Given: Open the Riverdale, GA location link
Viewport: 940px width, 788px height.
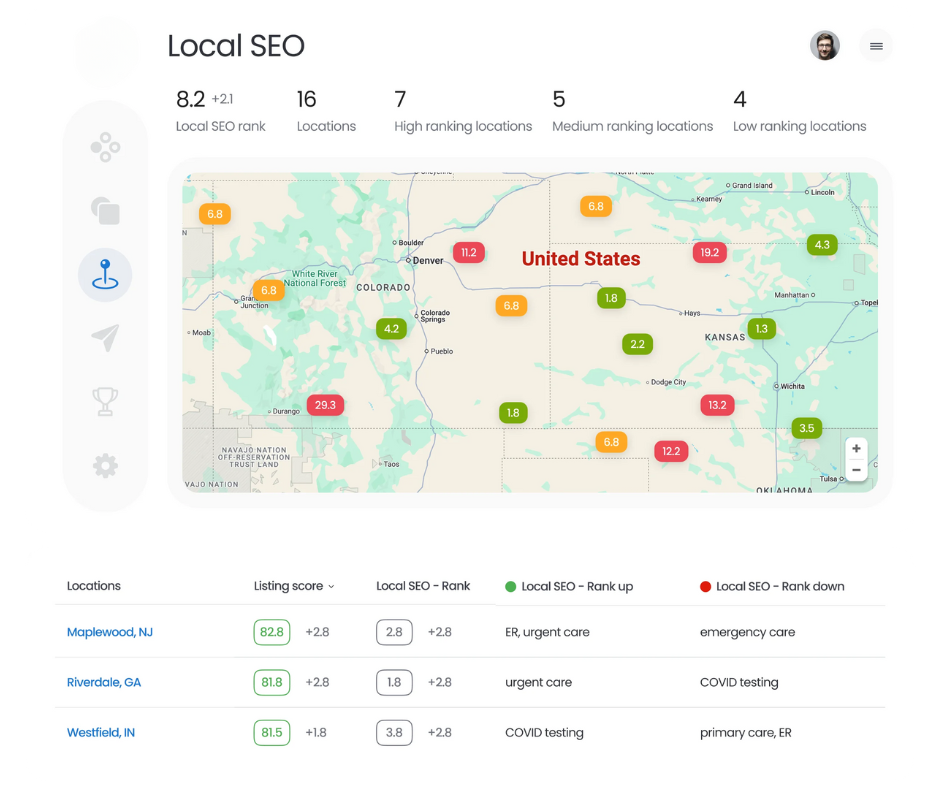Looking at the screenshot, I should (104, 682).
